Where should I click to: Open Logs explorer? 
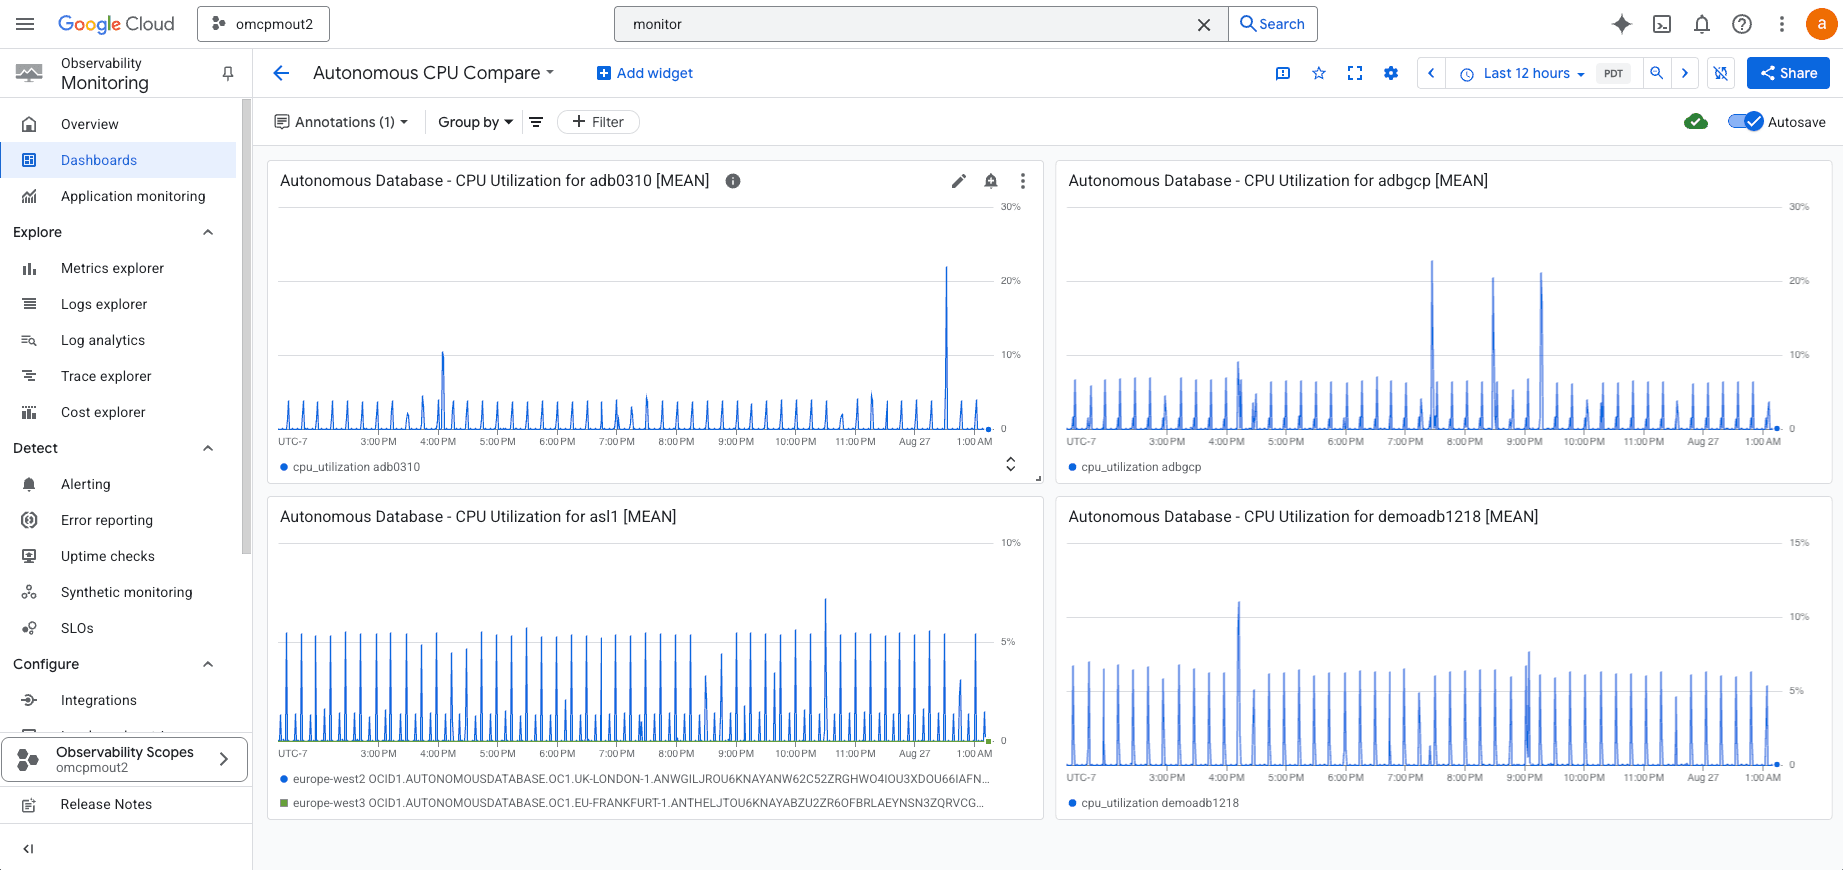point(118,304)
